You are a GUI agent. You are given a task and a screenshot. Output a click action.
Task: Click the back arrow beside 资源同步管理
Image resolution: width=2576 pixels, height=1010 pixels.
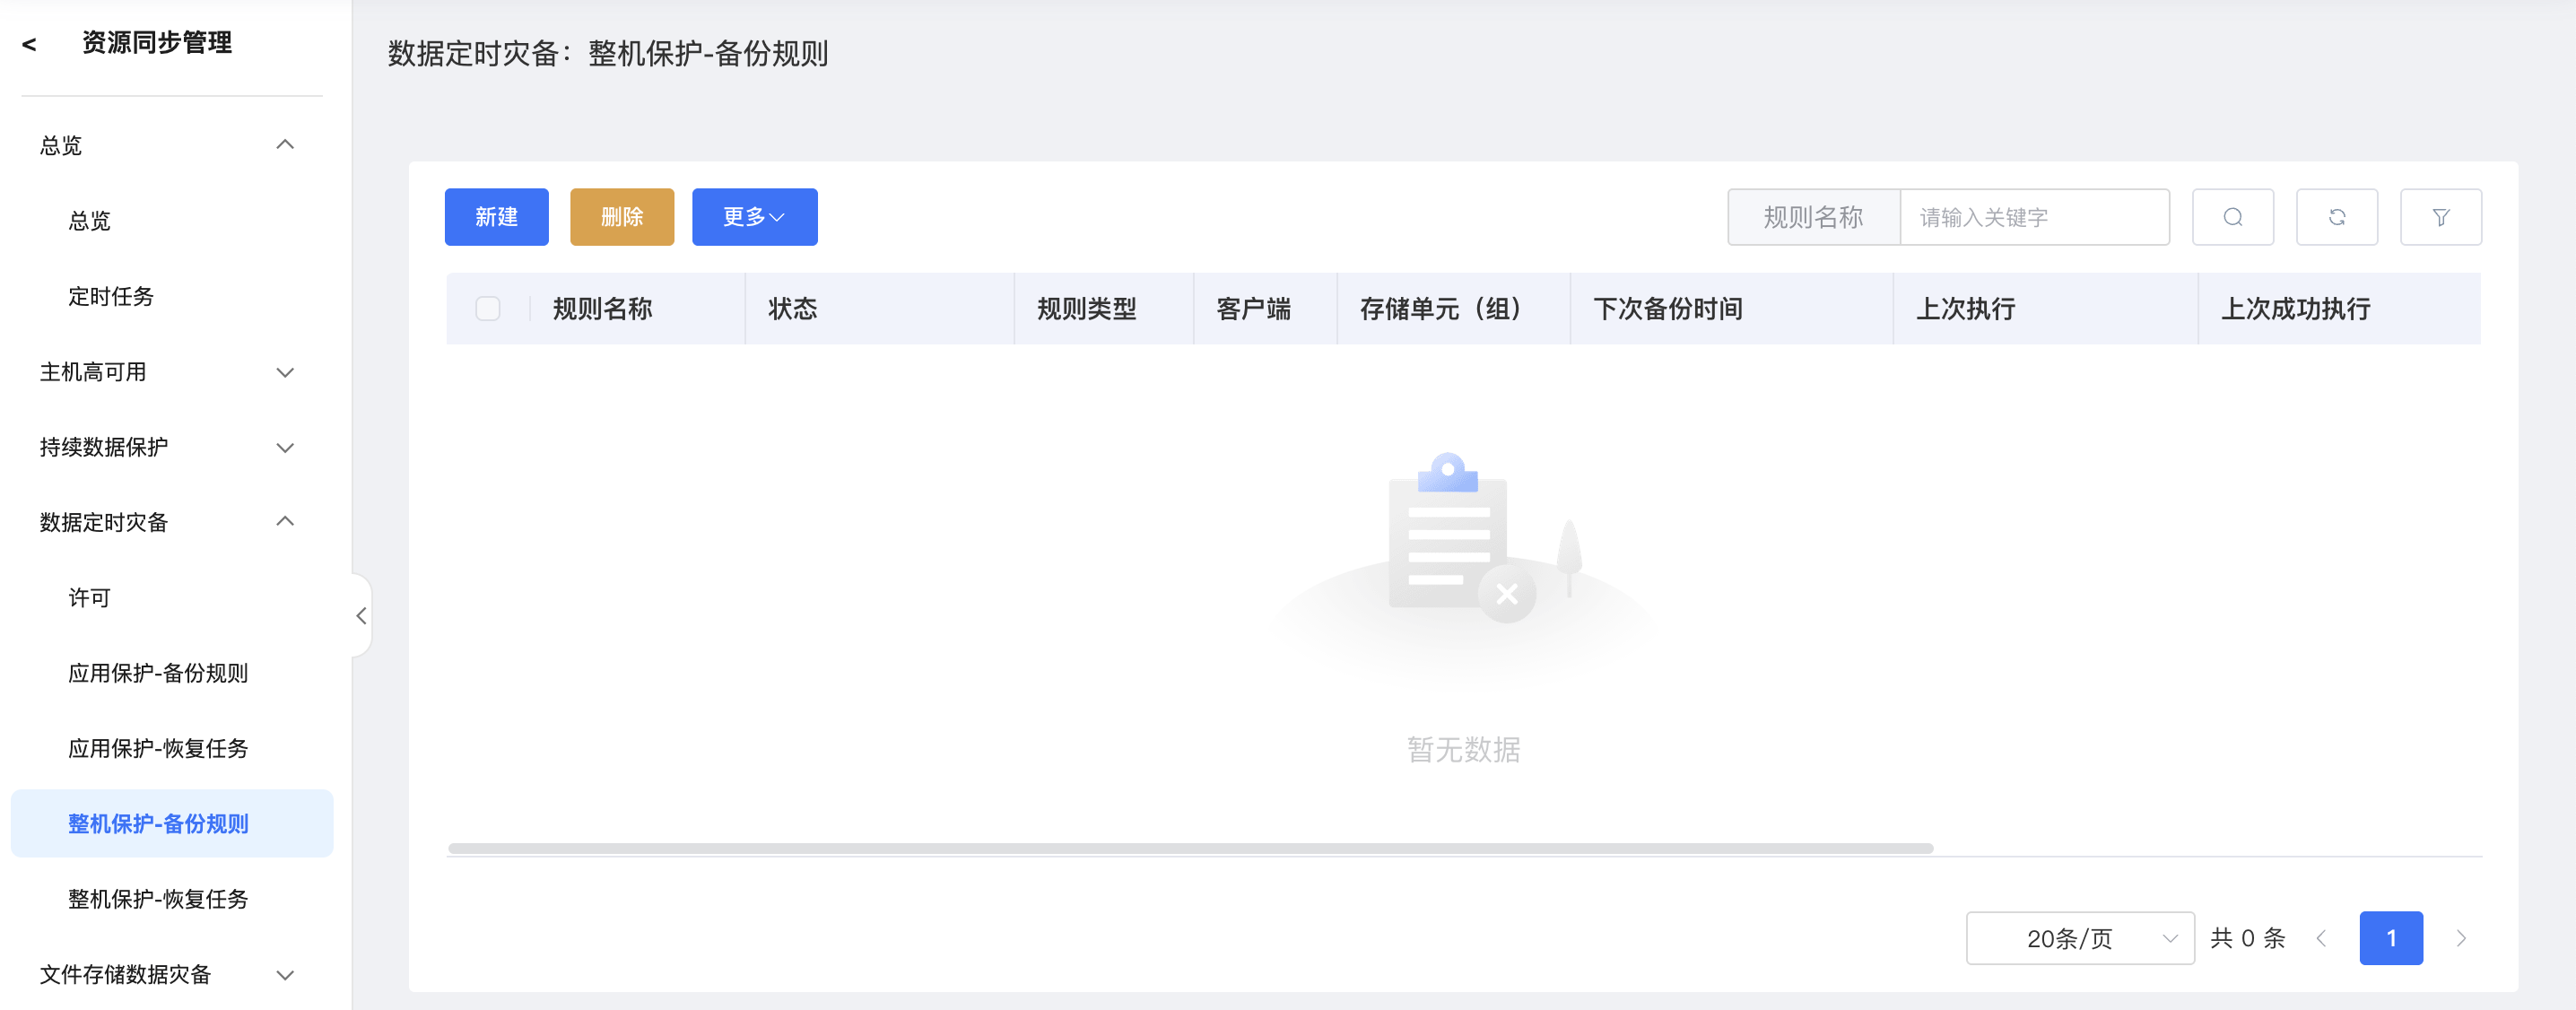click(29, 44)
